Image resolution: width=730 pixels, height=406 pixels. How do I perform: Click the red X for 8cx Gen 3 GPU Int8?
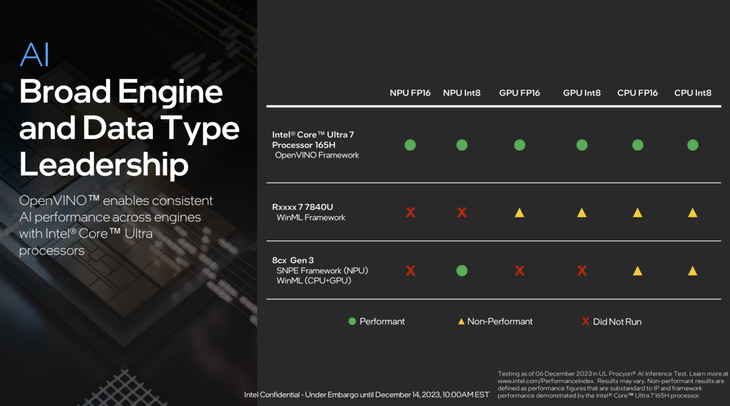coord(582,271)
